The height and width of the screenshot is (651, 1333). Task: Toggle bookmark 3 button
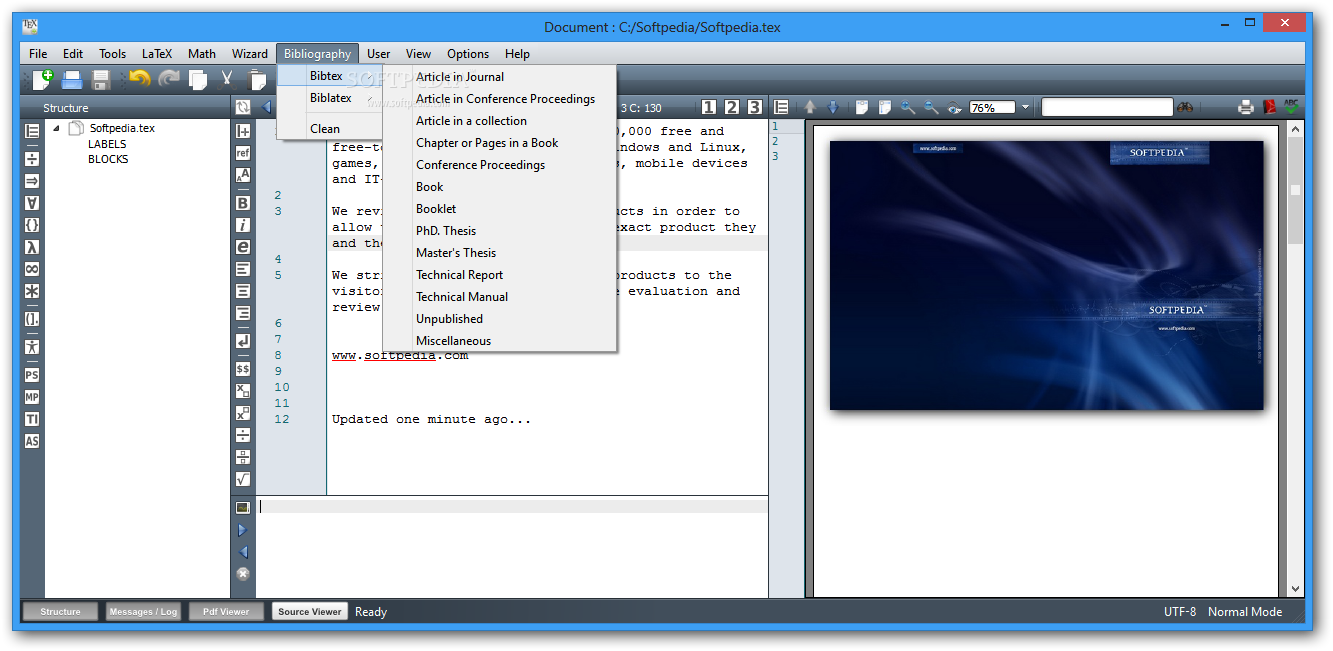(x=755, y=107)
